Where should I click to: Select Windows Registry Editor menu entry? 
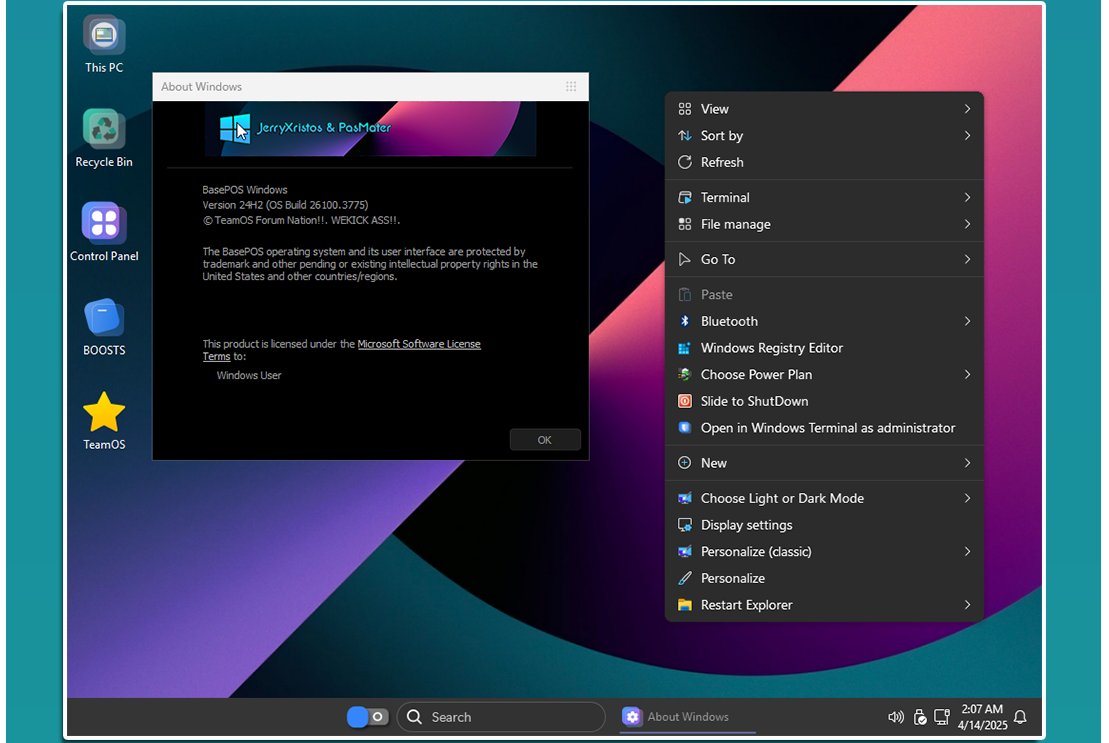(771, 348)
